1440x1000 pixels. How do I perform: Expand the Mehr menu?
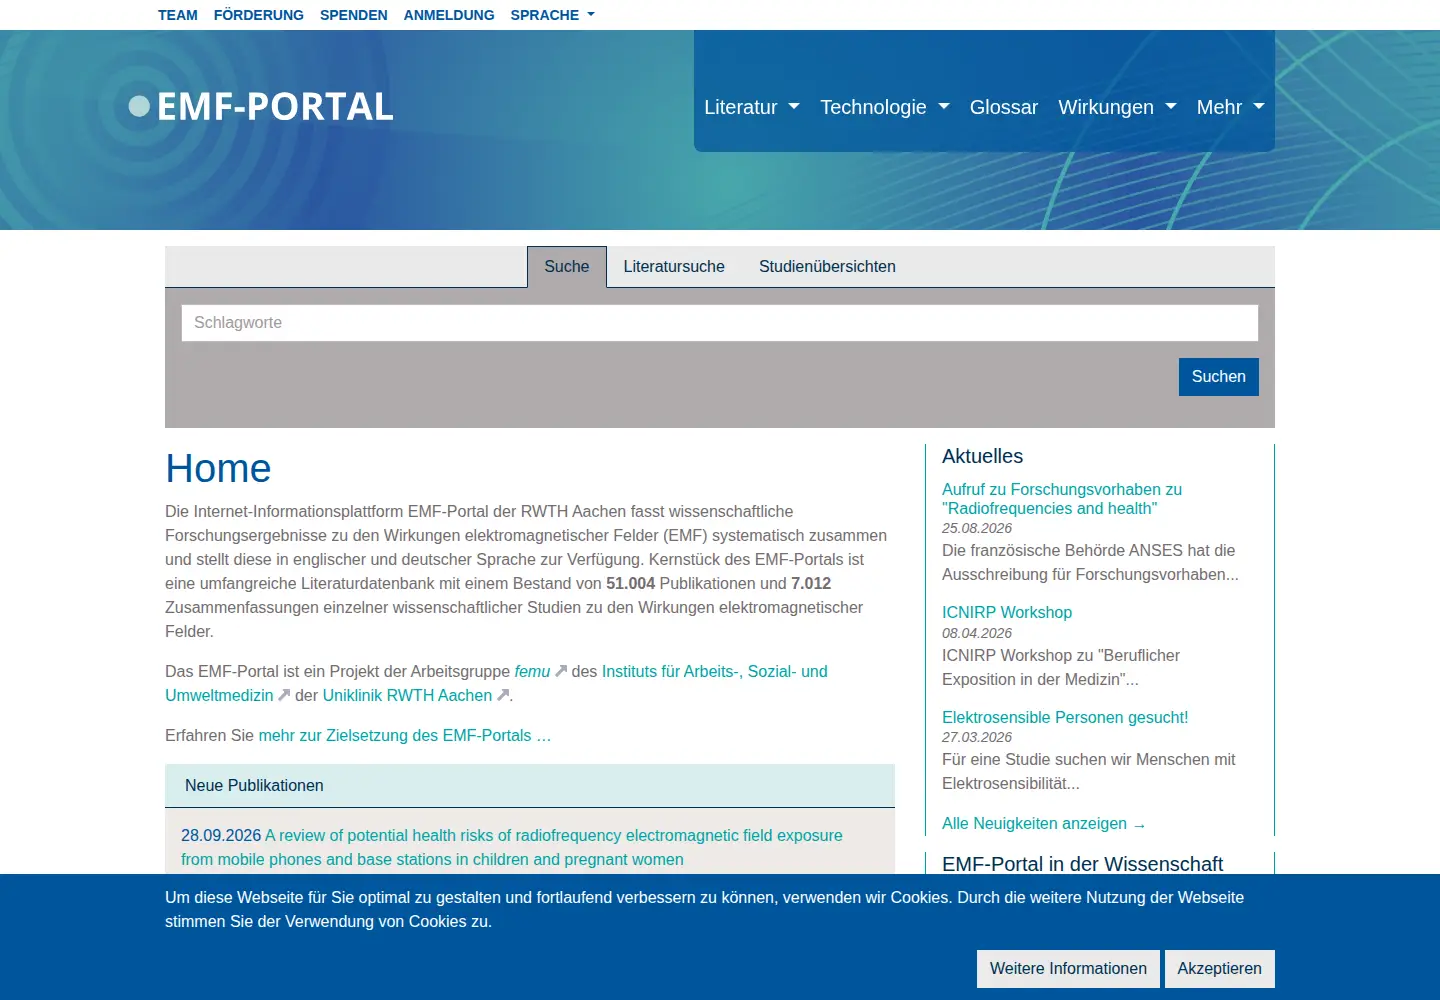1231,107
